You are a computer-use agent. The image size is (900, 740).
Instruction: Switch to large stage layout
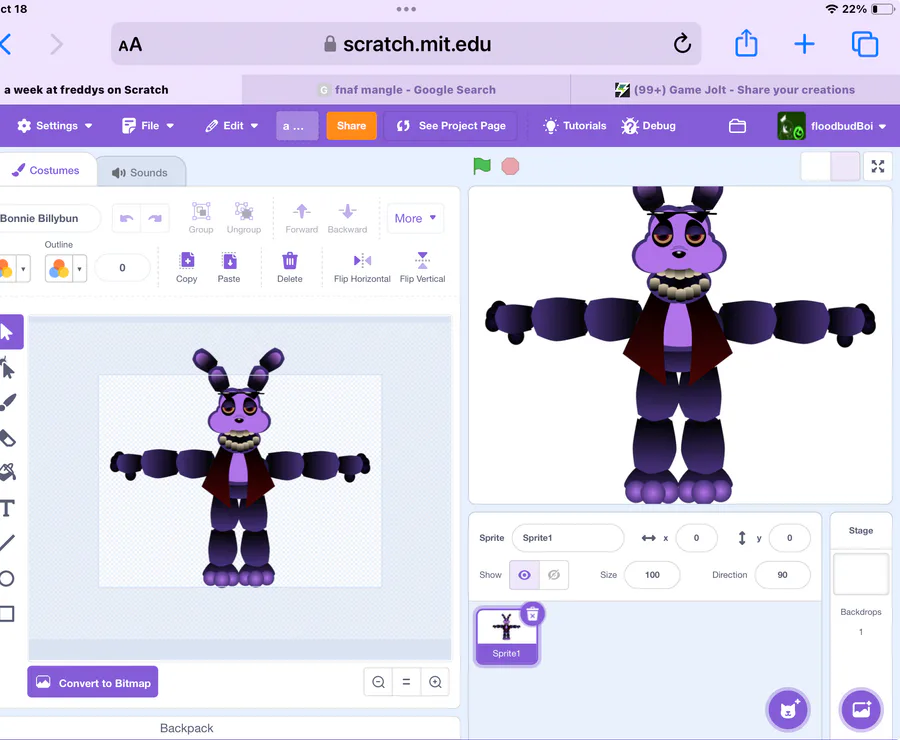tap(845, 166)
